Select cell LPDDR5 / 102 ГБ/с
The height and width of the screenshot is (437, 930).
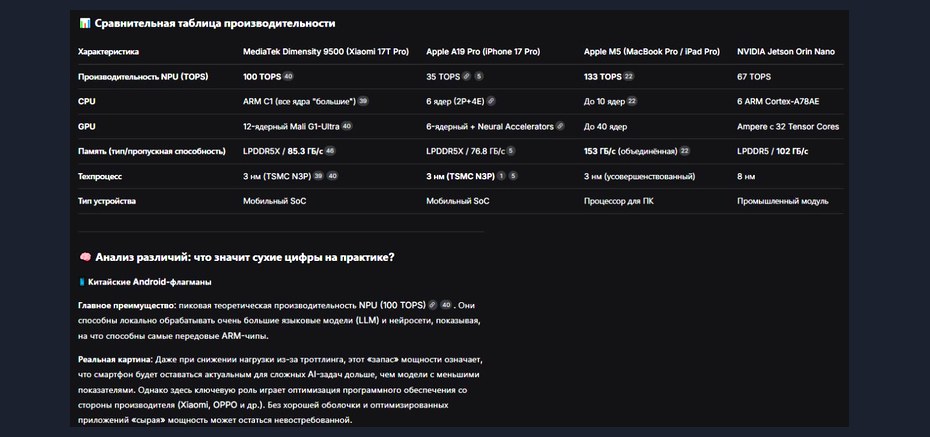click(772, 151)
